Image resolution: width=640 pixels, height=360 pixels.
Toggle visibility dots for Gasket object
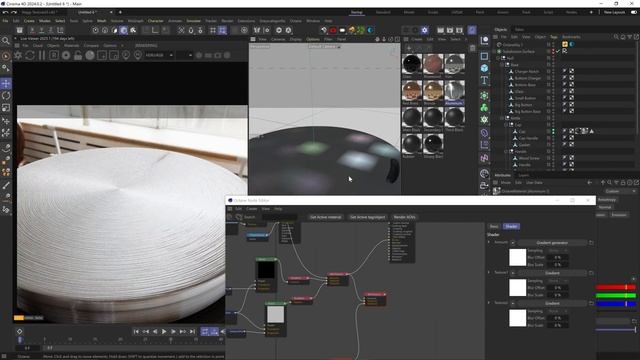point(553,145)
